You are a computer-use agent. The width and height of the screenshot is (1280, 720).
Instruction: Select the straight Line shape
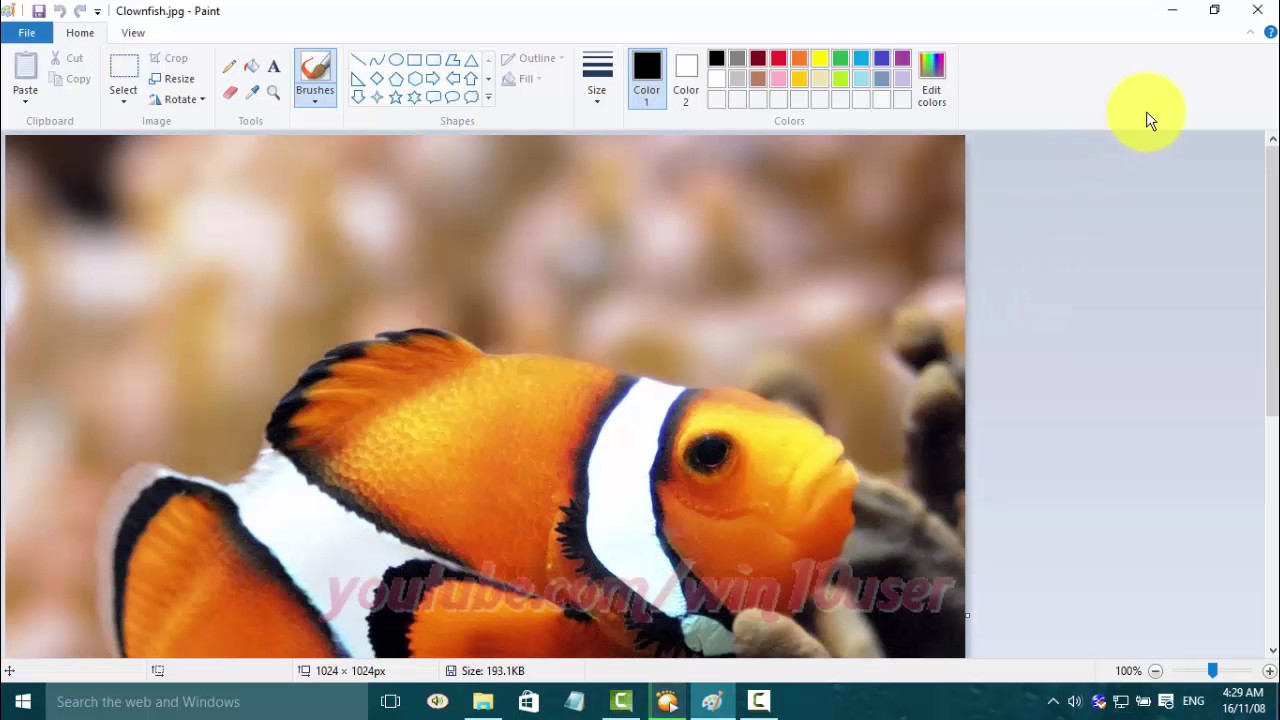[357, 60]
